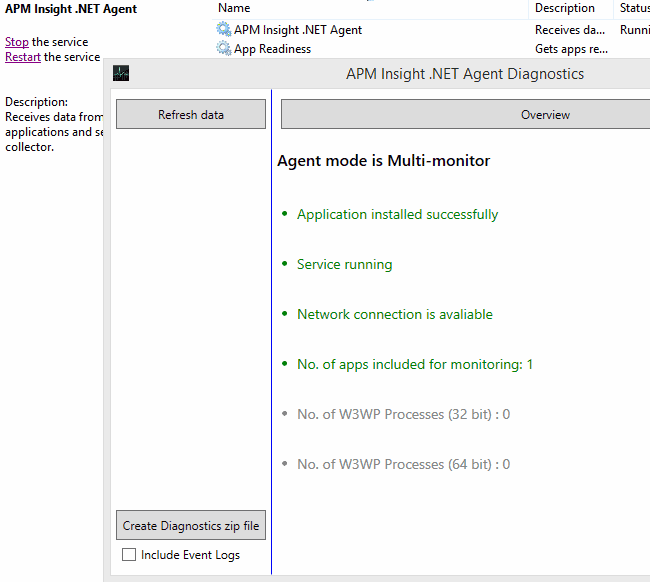This screenshot has height=582, width=650.
Task: Click the Create Diagnostics zip file button
Action: (191, 526)
